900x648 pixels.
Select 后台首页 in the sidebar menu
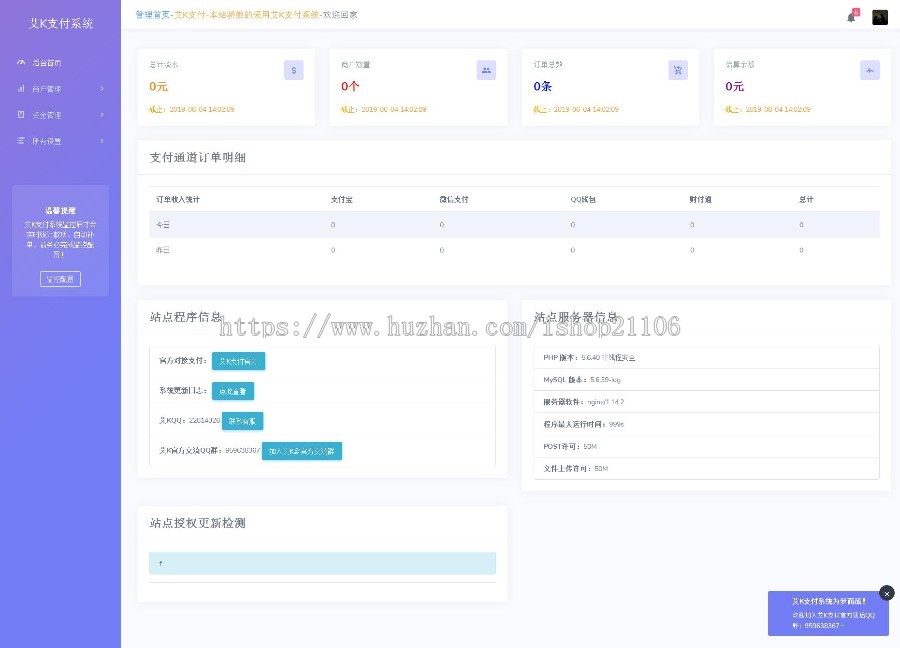pos(48,62)
